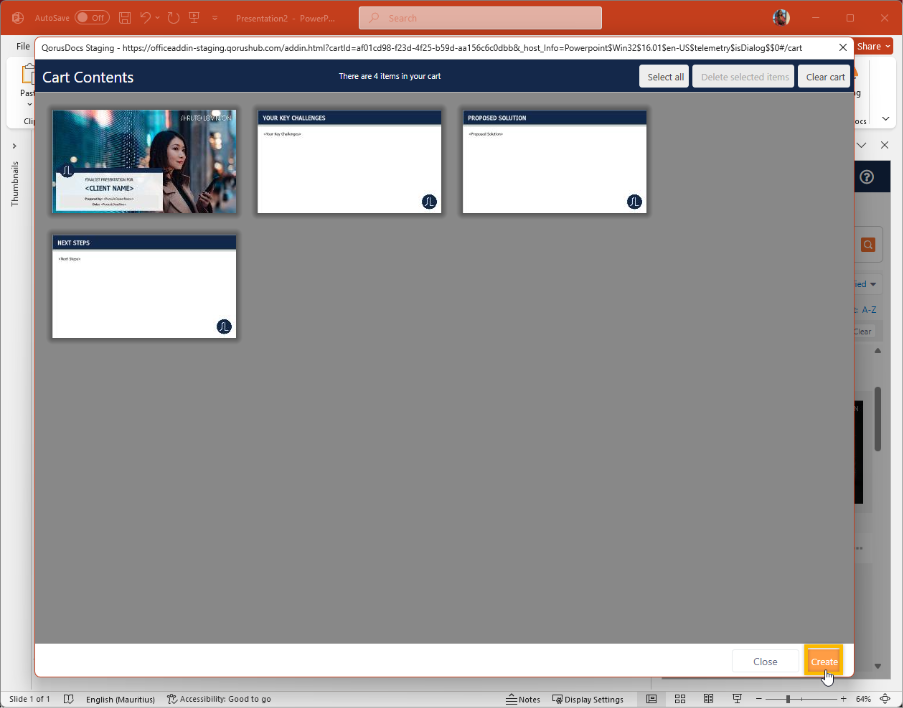Toggle Display Settings in the status bar
The image size is (903, 708).
tap(588, 699)
